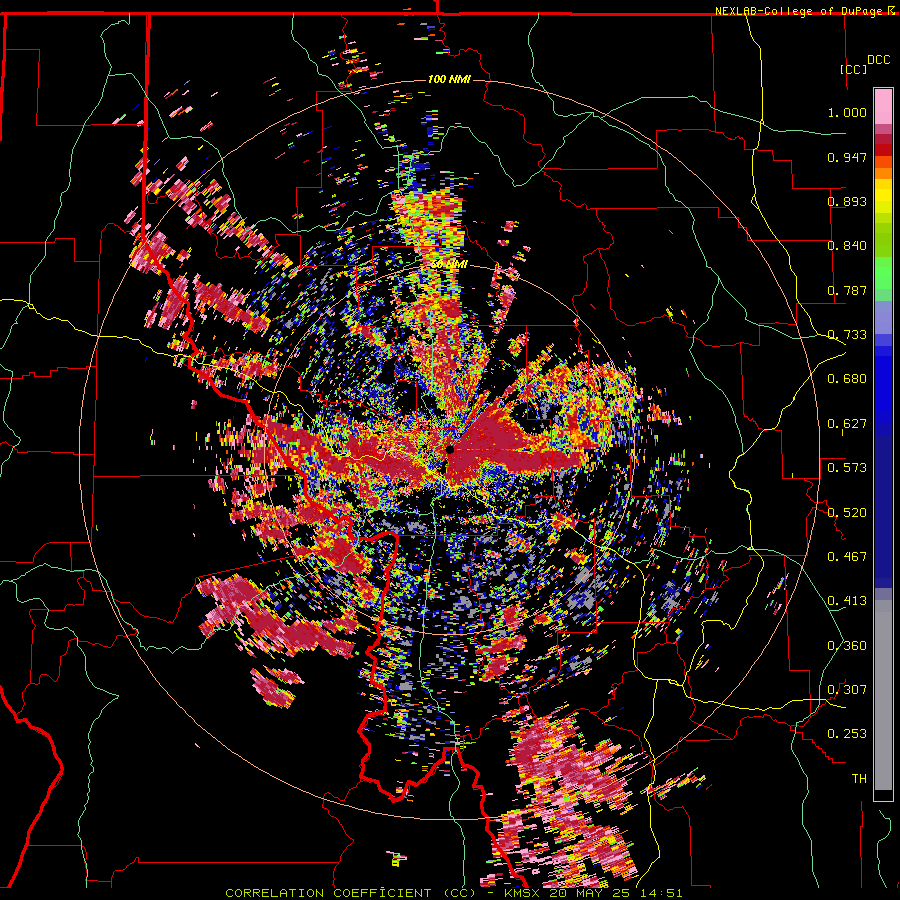Select the 0.253 scale value
The height and width of the screenshot is (900, 900).
point(847,734)
